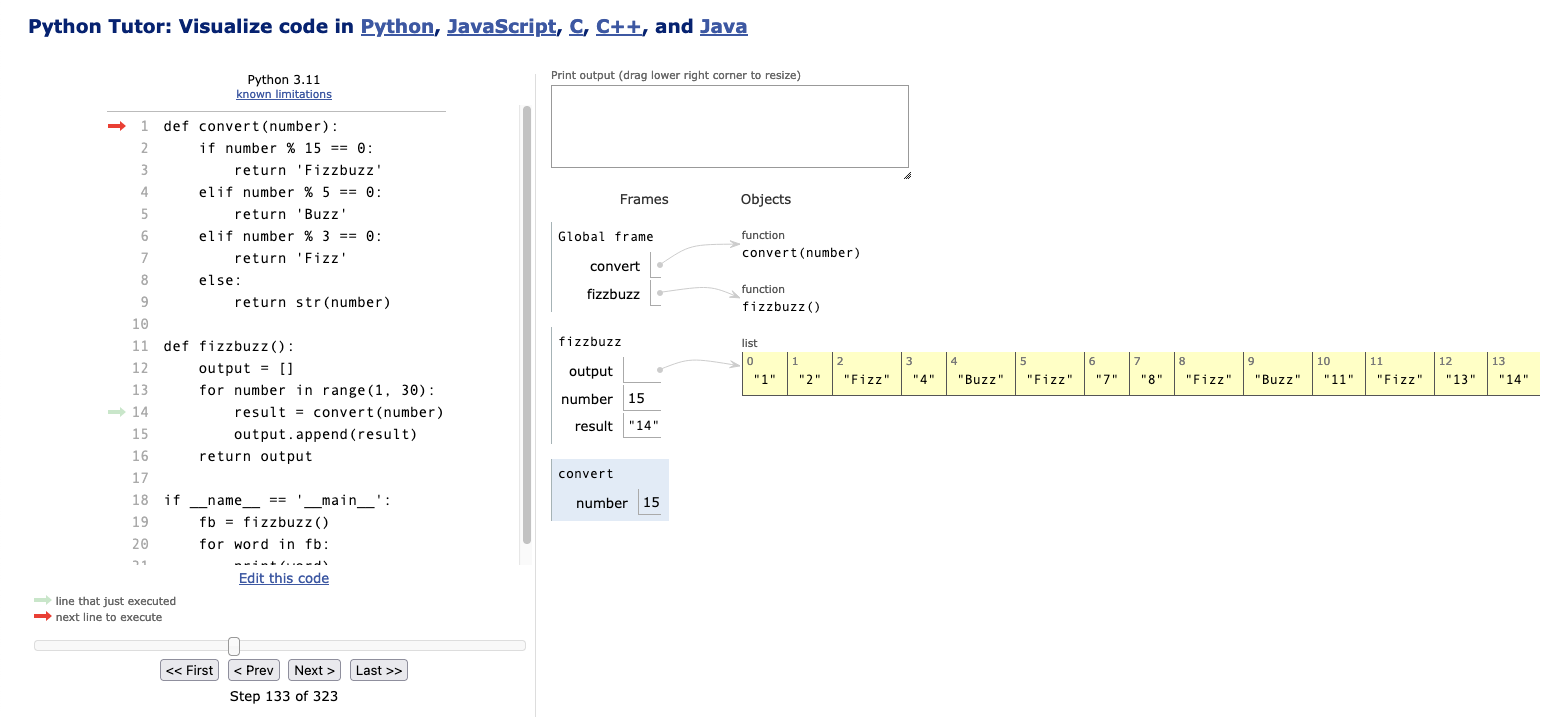Click code line 'output.append(result)'

(x=325, y=434)
